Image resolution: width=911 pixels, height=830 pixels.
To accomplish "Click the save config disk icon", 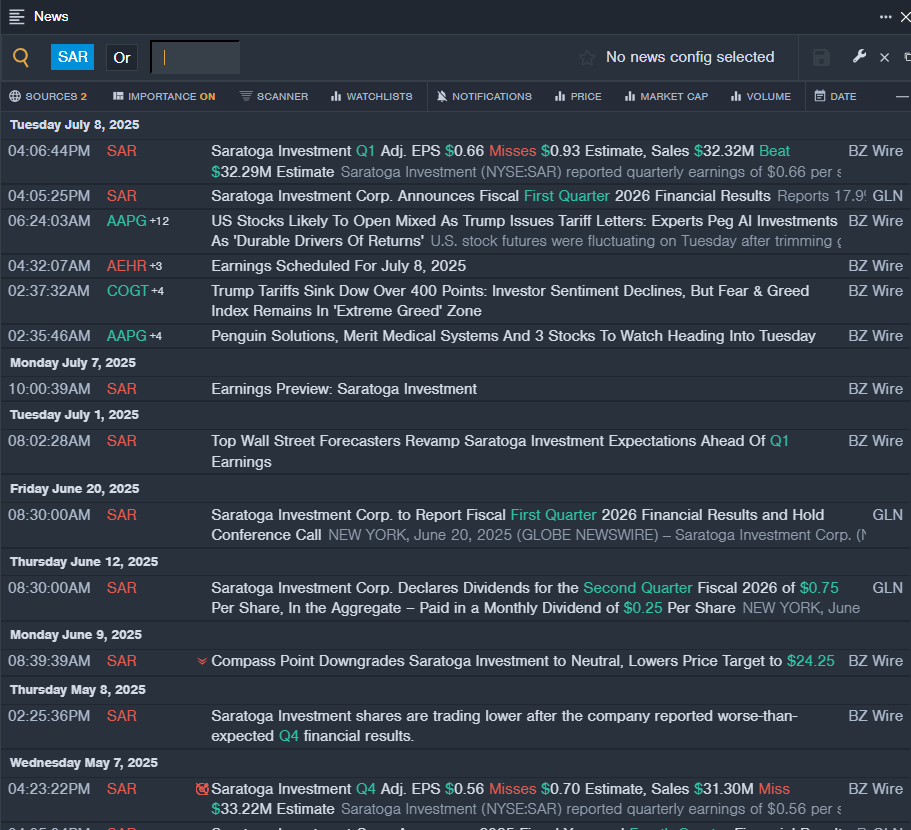I will [x=821, y=58].
